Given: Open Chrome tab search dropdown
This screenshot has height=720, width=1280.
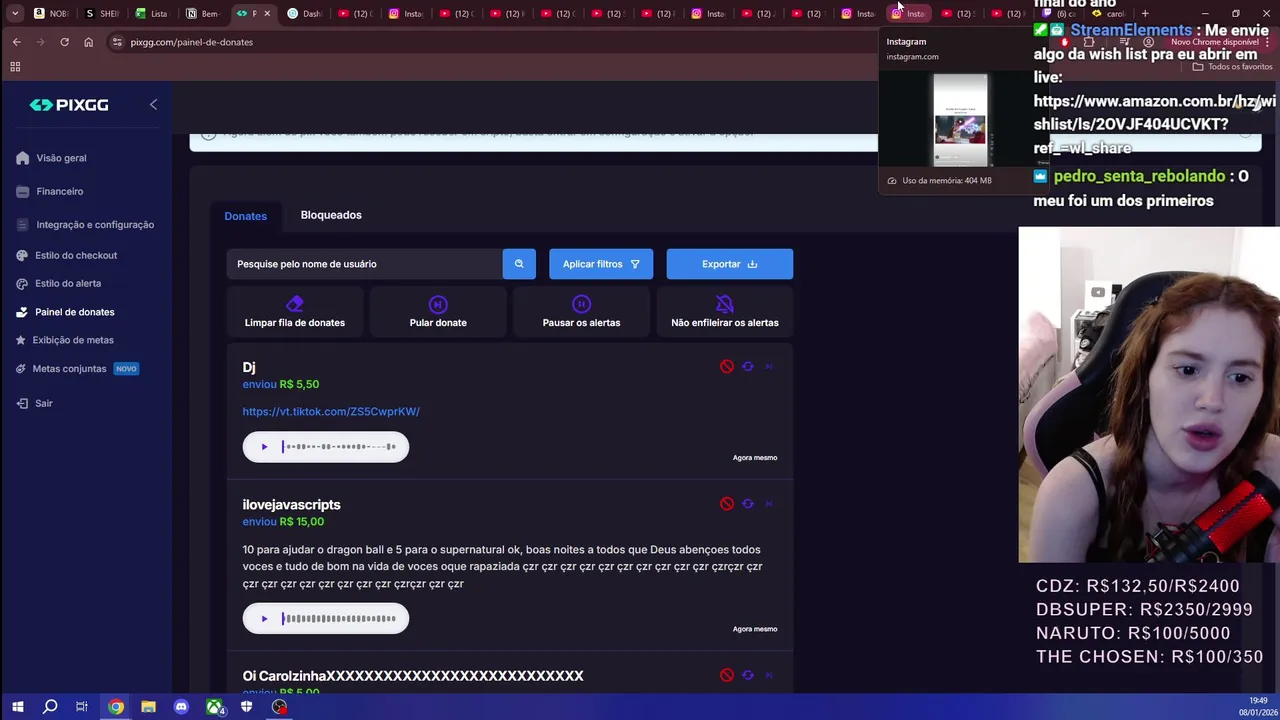Looking at the screenshot, I should pyautogui.click(x=15, y=13).
